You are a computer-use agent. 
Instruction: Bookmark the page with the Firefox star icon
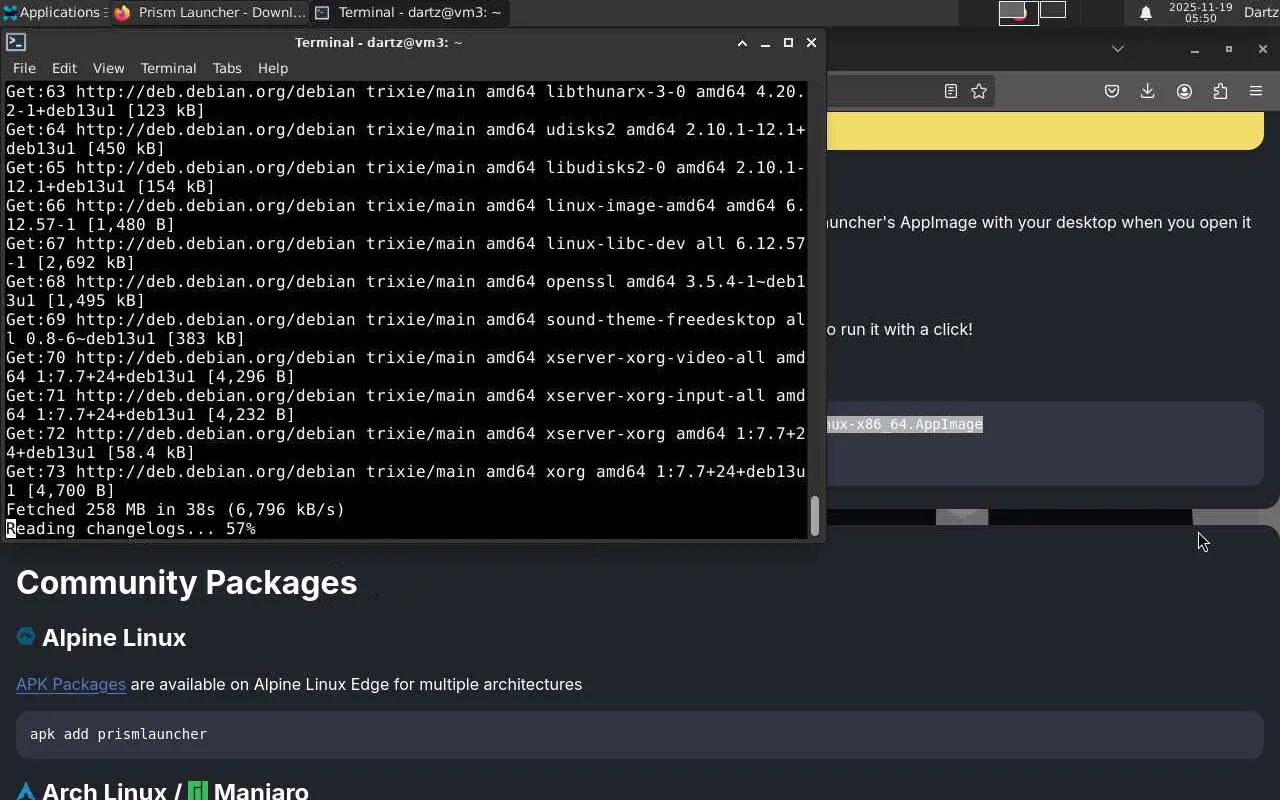click(x=979, y=91)
